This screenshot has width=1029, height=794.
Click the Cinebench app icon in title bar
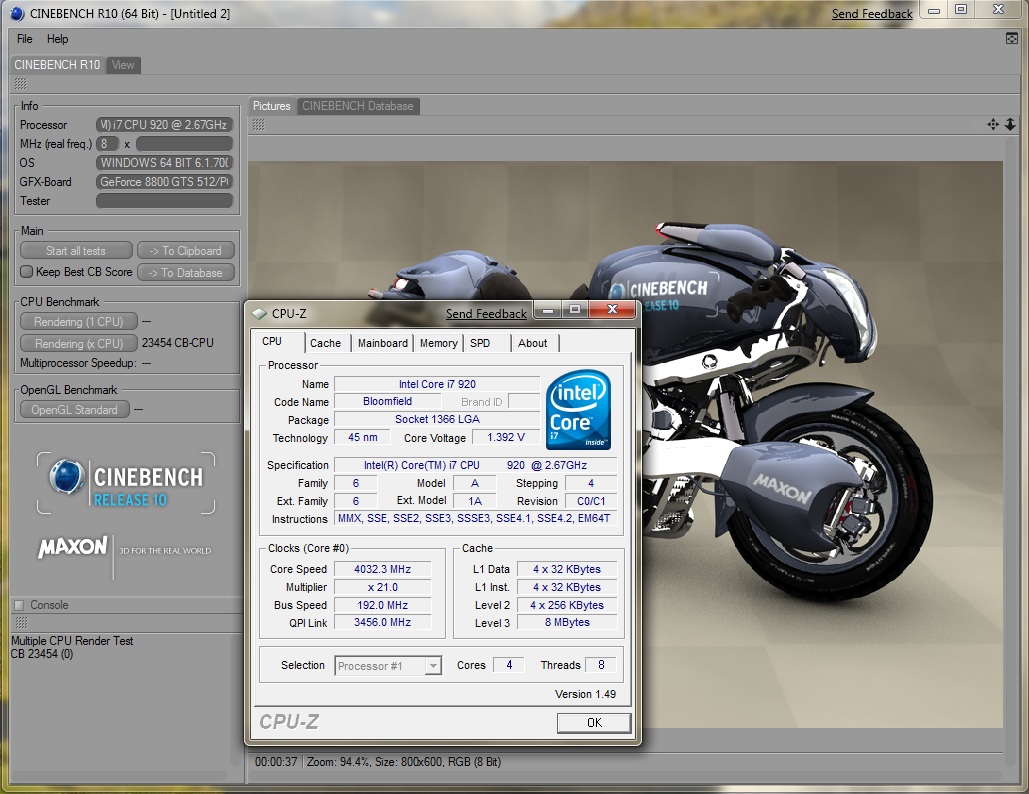coord(17,13)
